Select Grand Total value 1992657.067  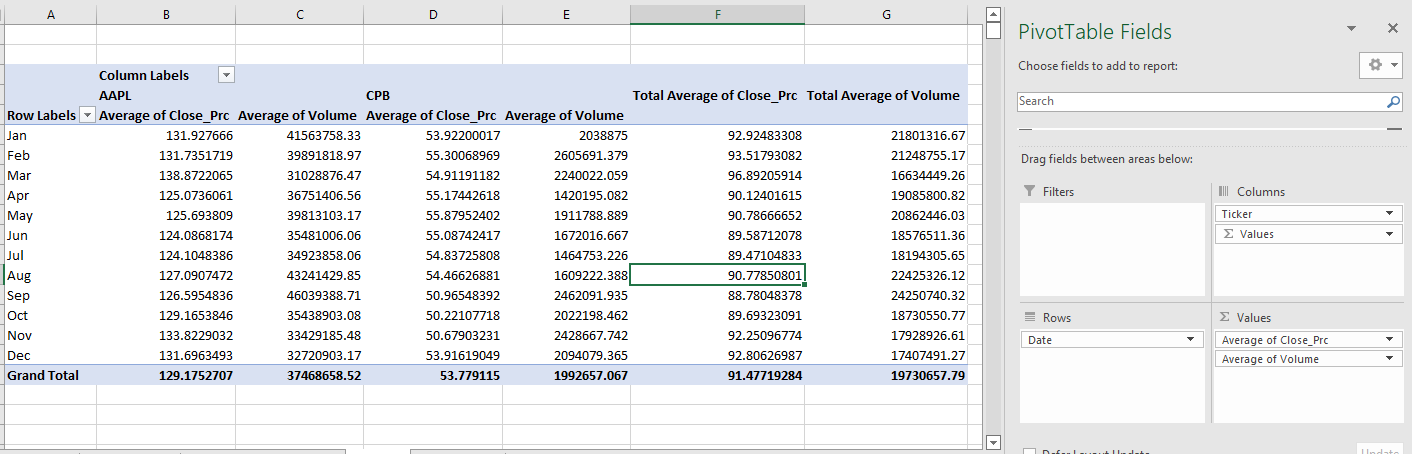[566, 375]
